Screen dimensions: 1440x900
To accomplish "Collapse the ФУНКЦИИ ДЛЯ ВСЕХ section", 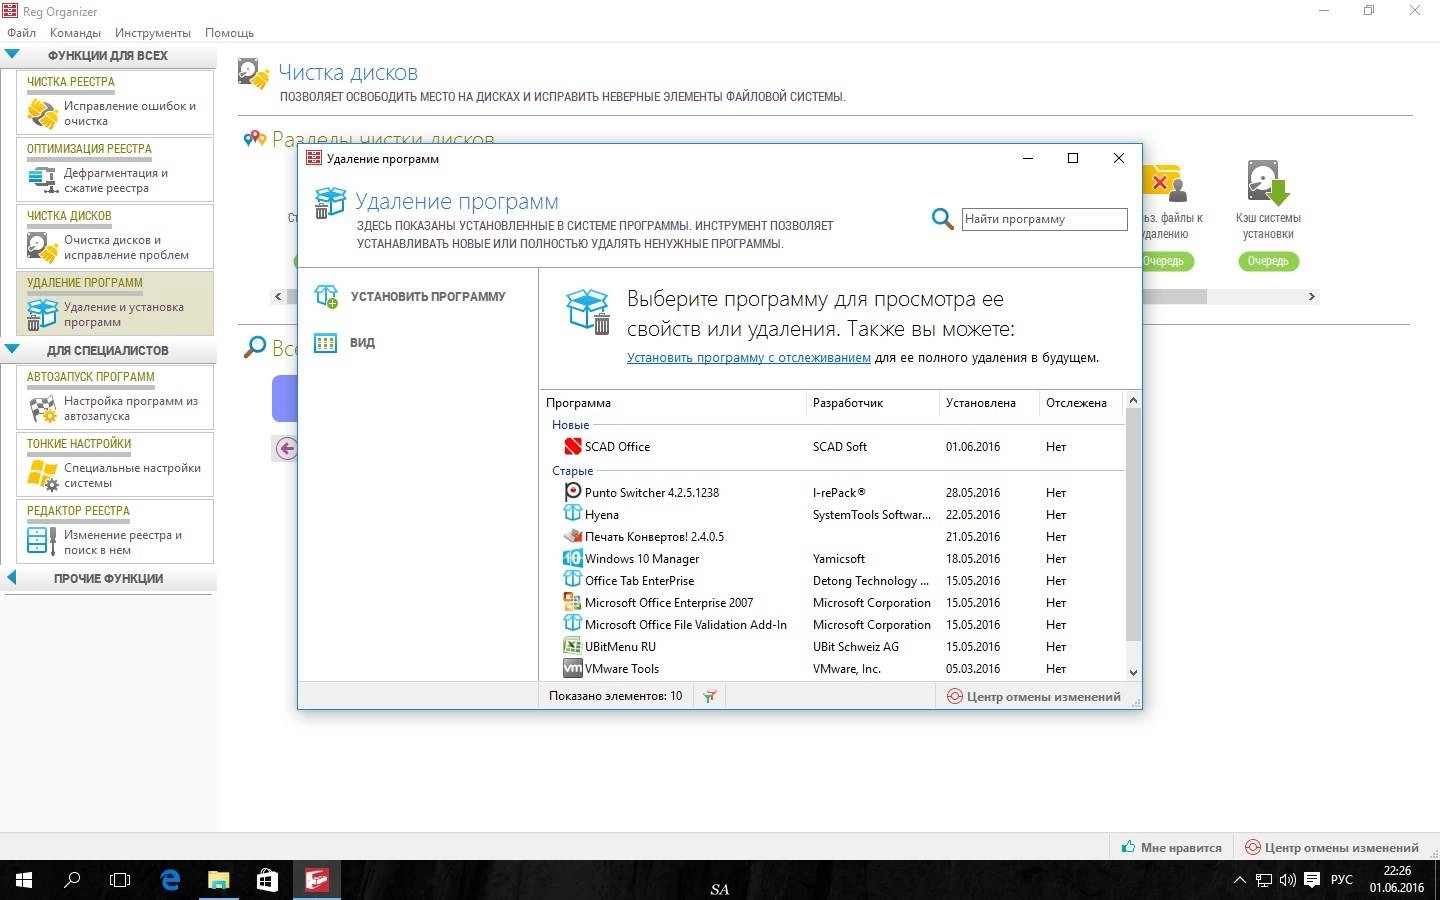I will click(12, 55).
